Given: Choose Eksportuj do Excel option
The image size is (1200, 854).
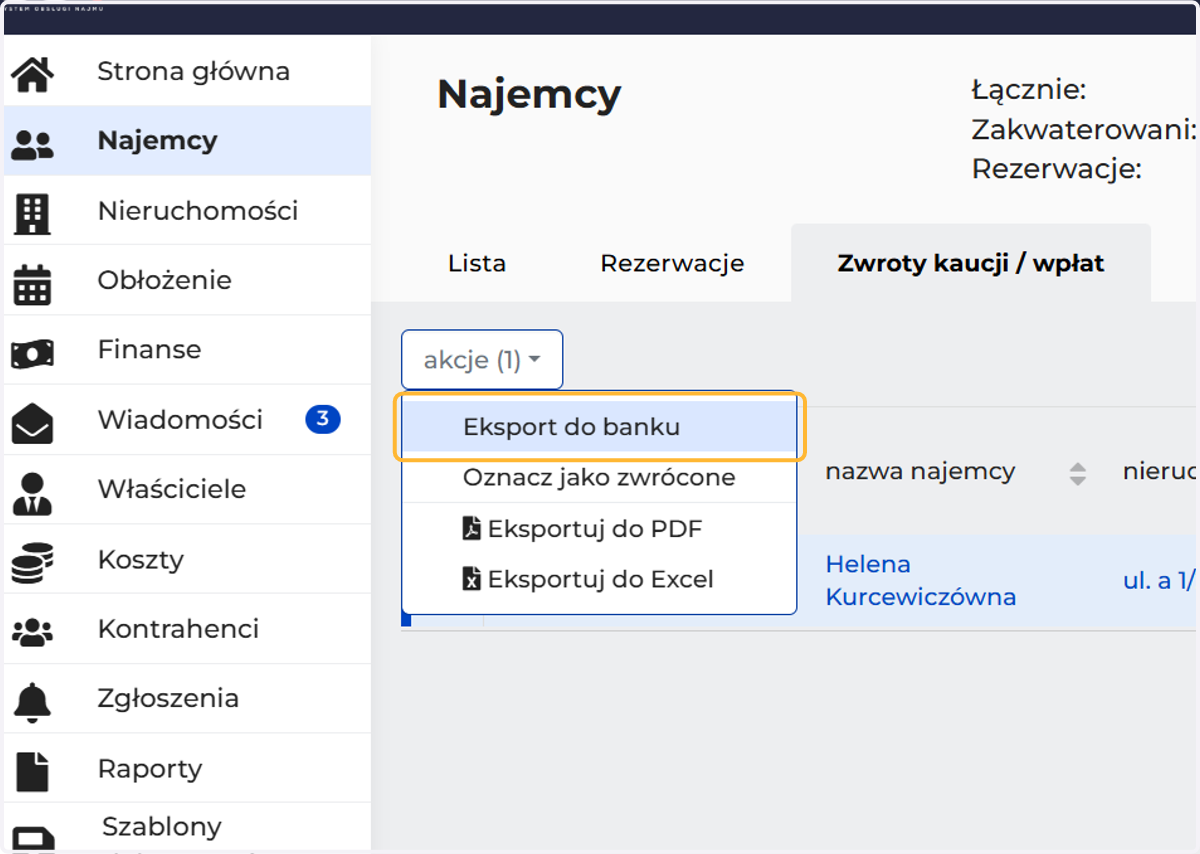Looking at the screenshot, I should (599, 578).
